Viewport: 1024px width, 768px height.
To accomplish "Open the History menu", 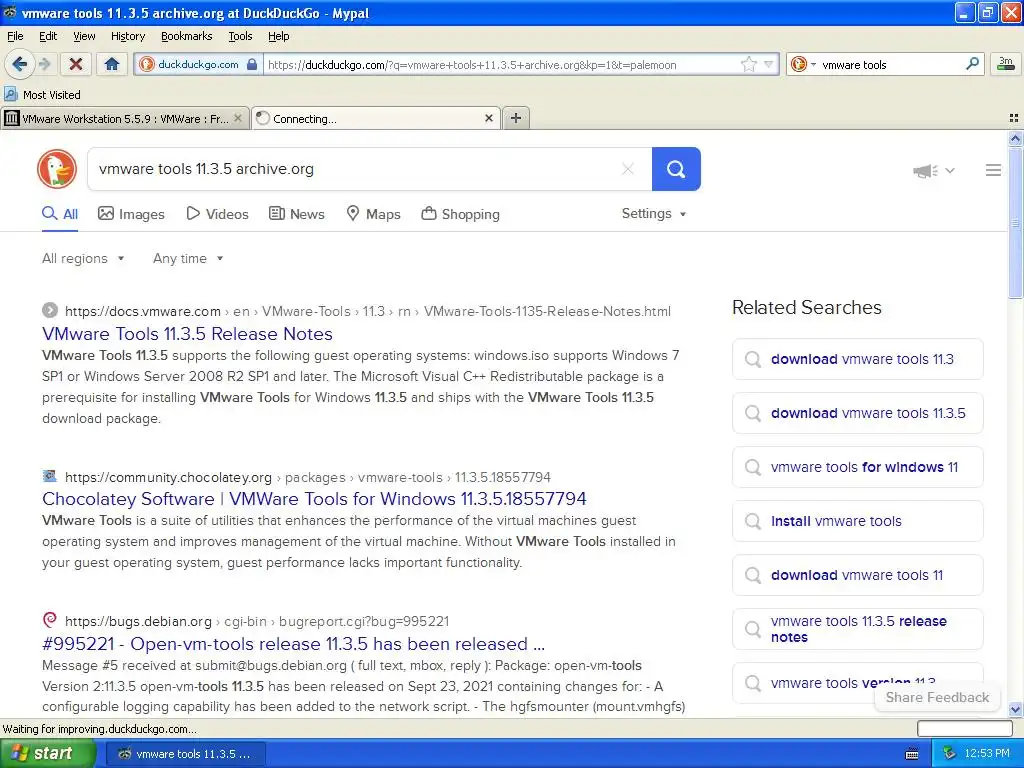I will [128, 37].
